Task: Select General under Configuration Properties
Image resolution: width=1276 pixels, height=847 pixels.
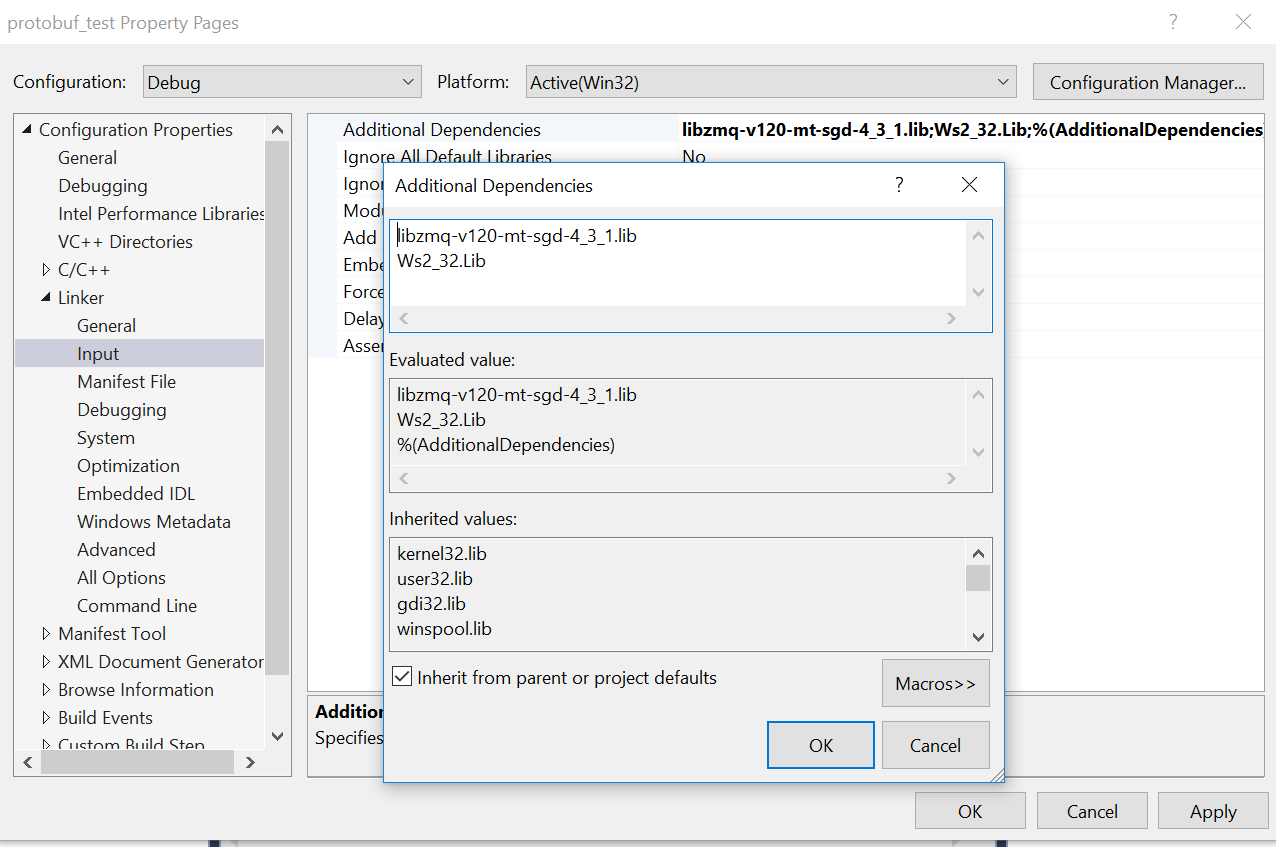Action: [x=87, y=158]
